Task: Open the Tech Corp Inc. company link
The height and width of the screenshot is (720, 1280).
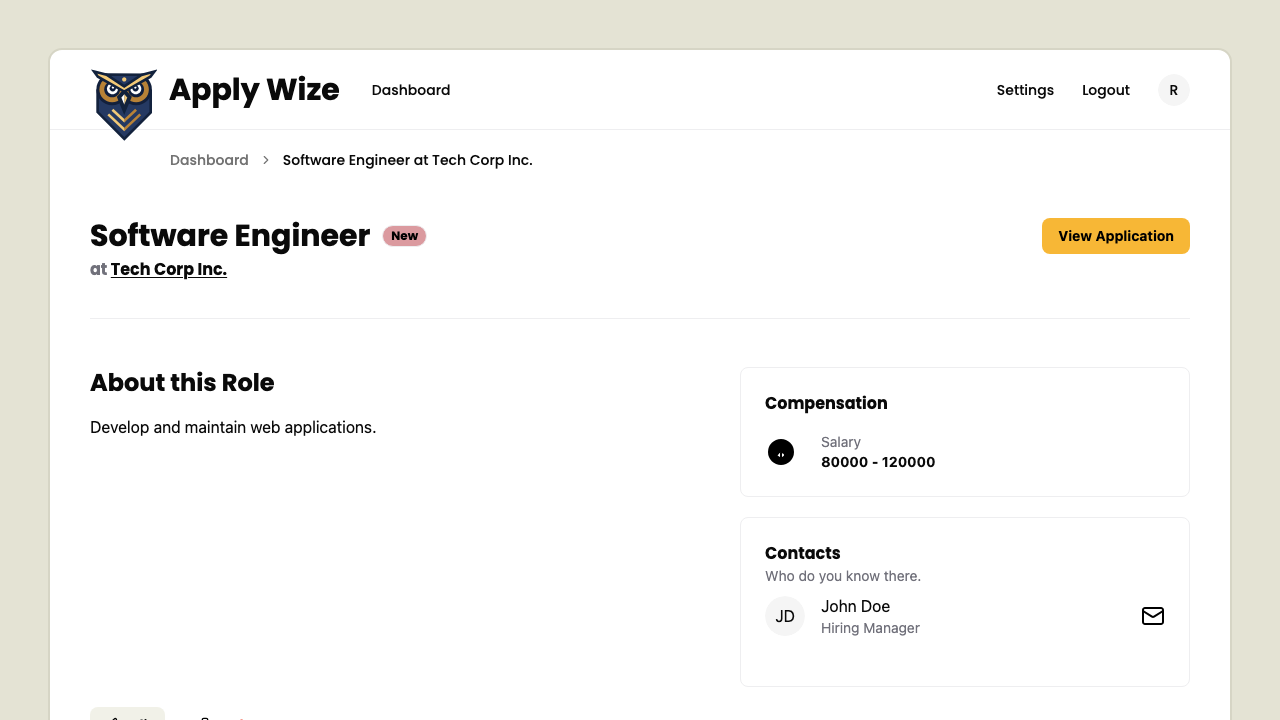Action: point(169,268)
